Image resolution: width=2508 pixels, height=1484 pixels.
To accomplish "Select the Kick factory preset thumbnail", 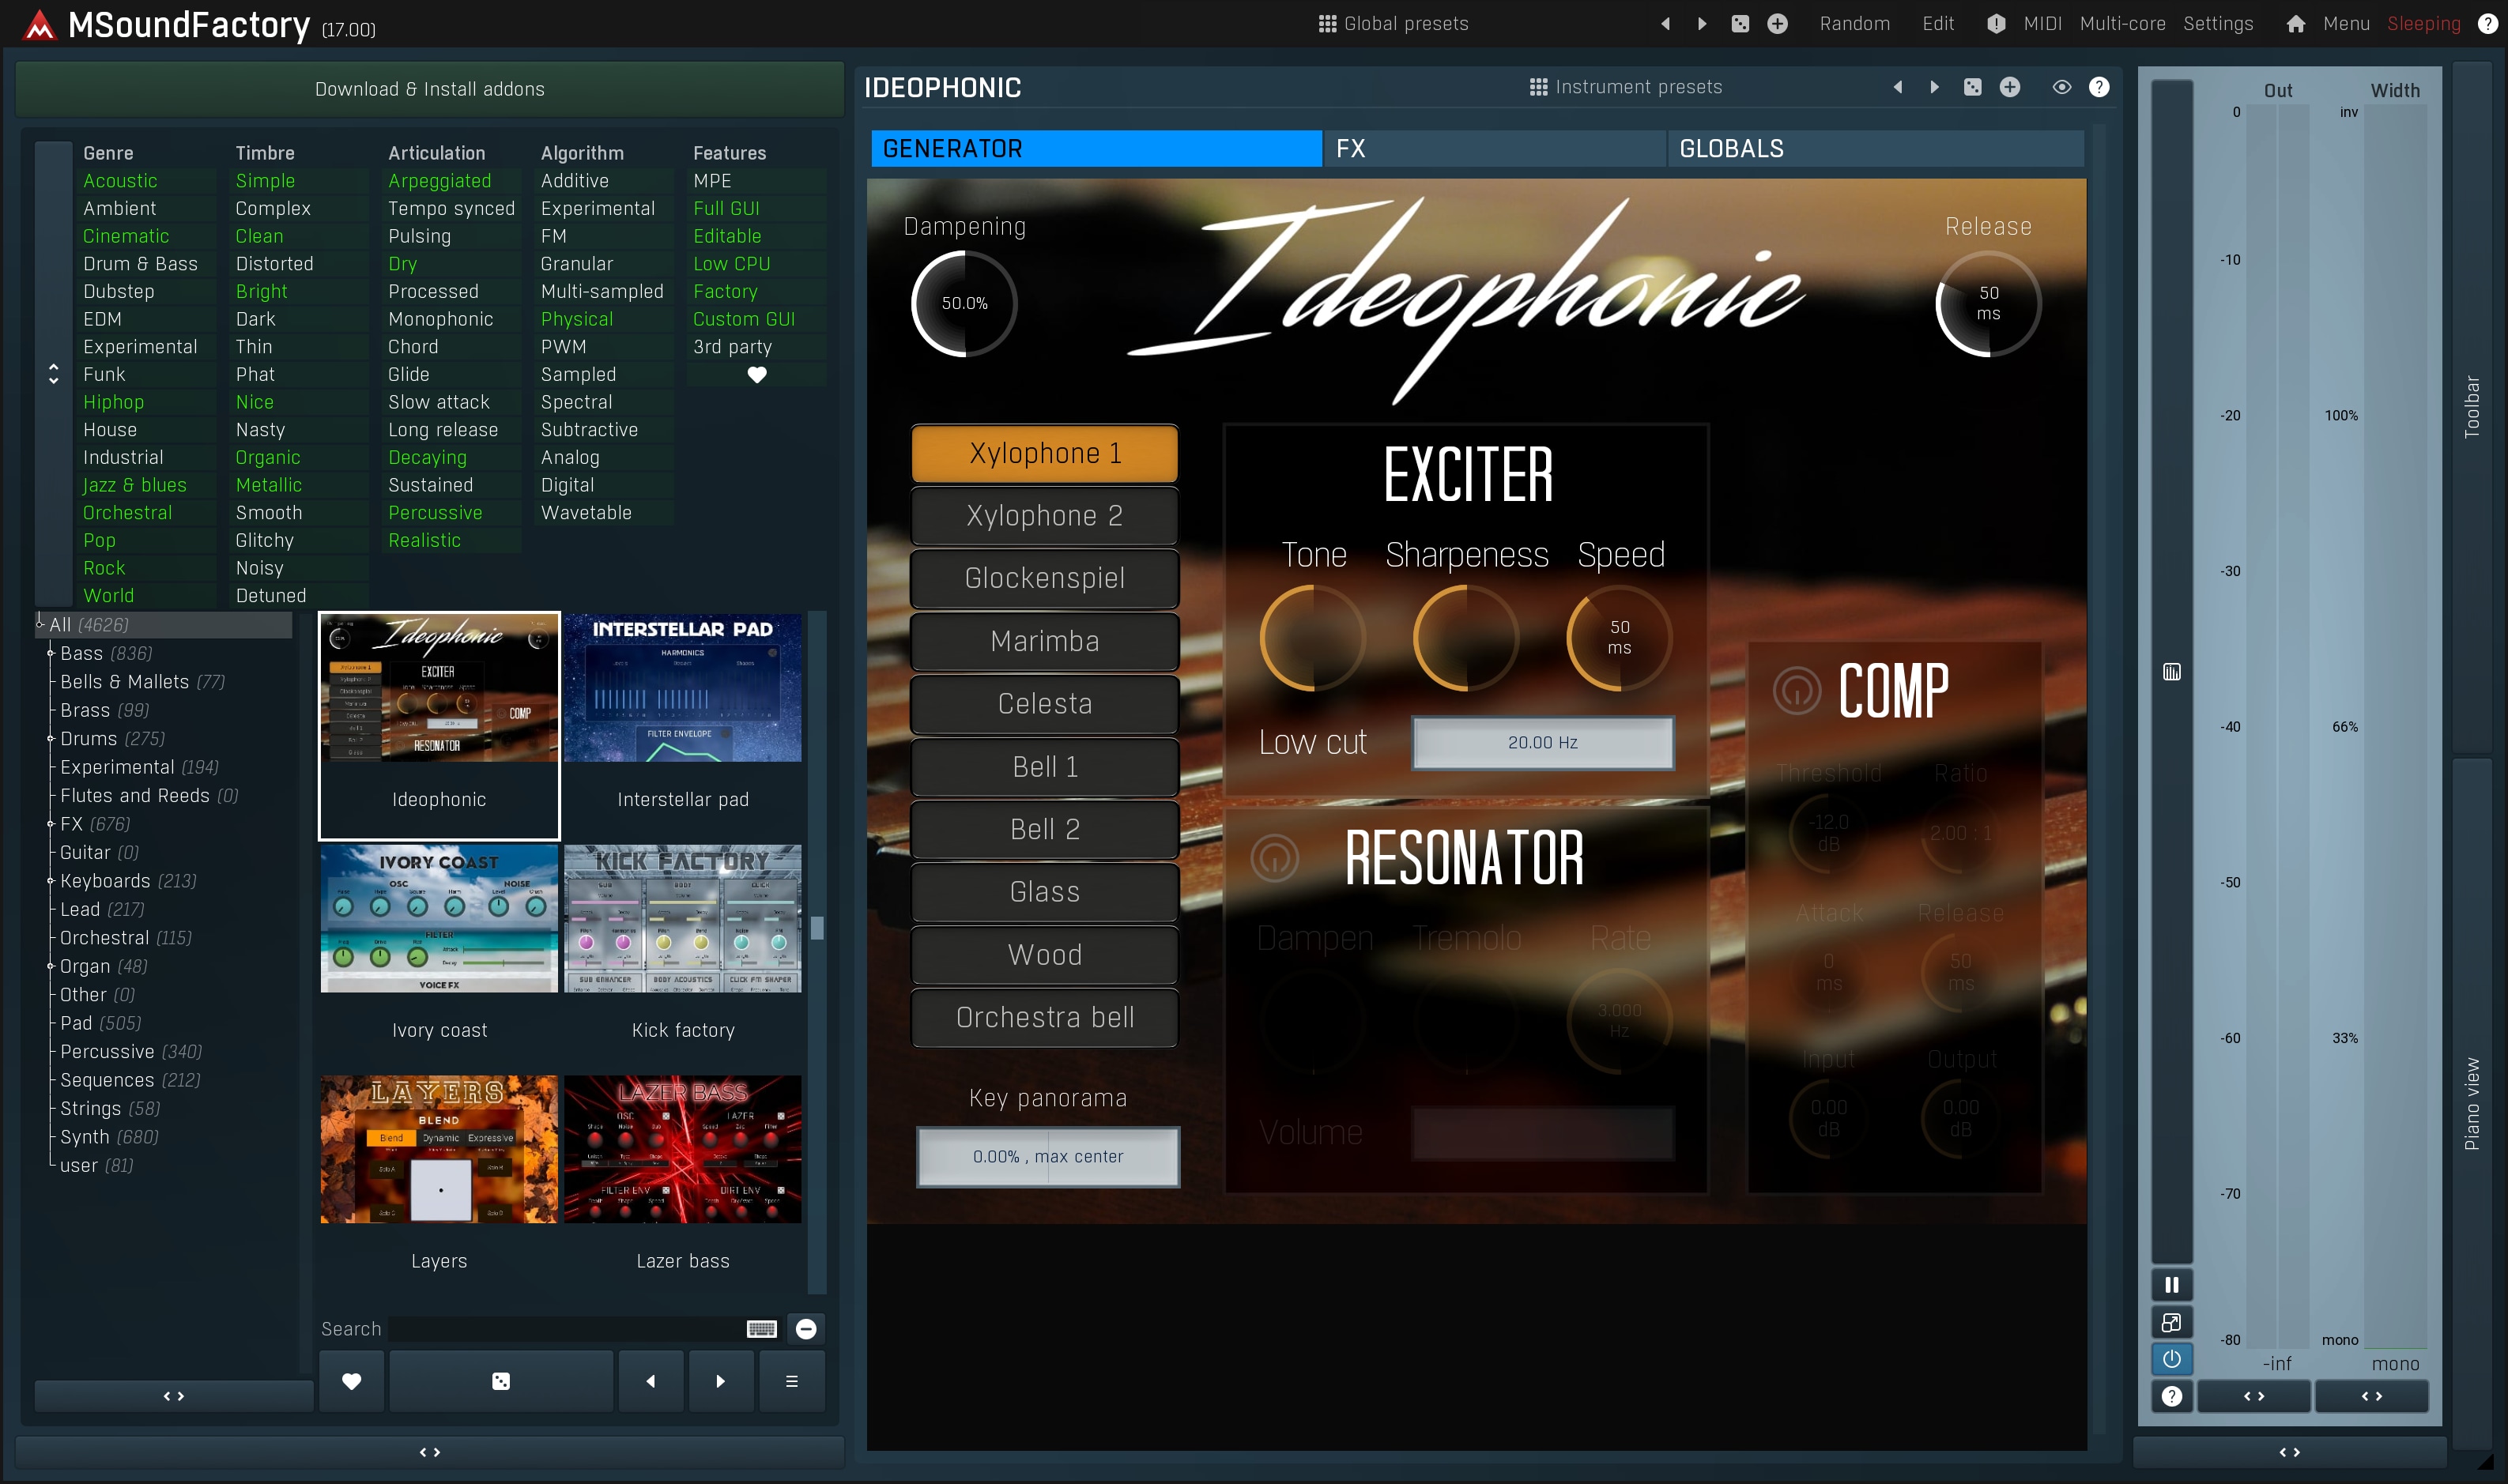I will [683, 919].
